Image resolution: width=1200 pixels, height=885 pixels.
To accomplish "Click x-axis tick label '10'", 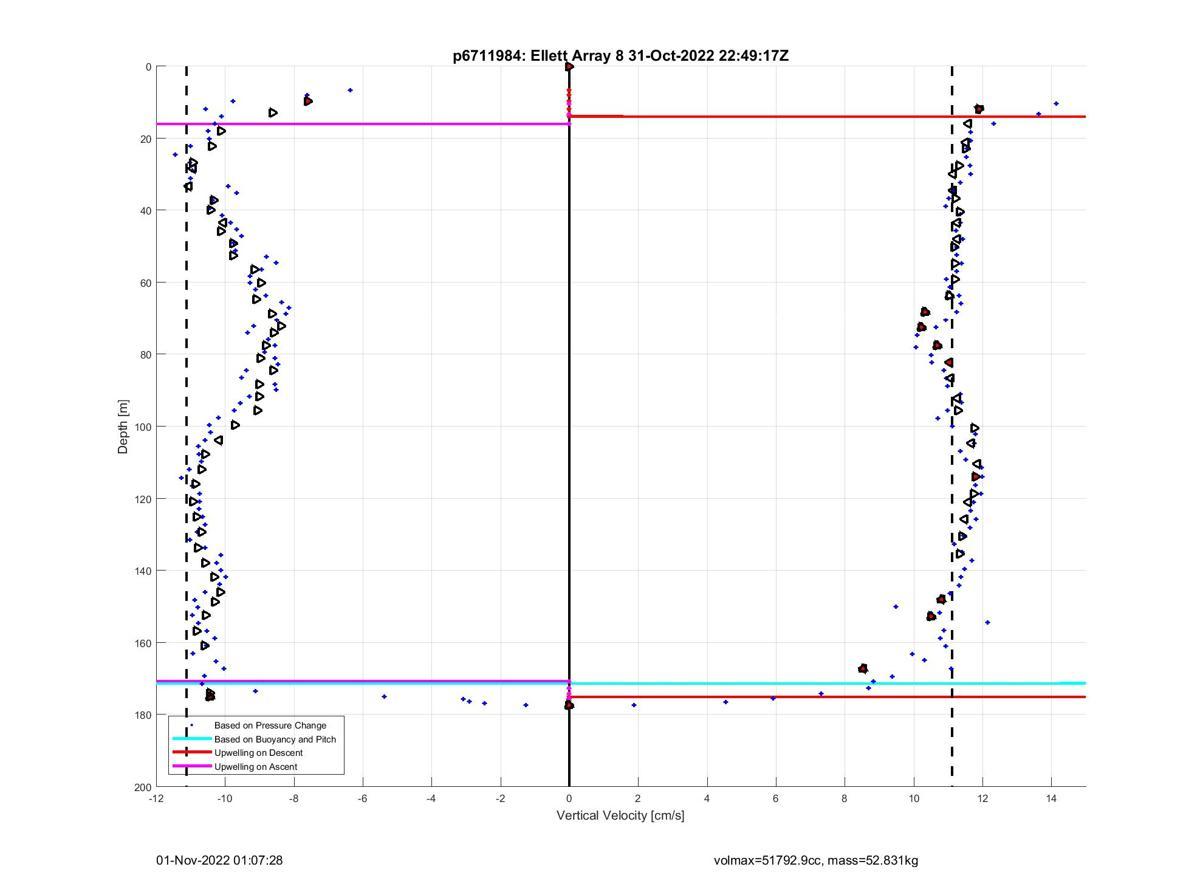I will 914,799.
